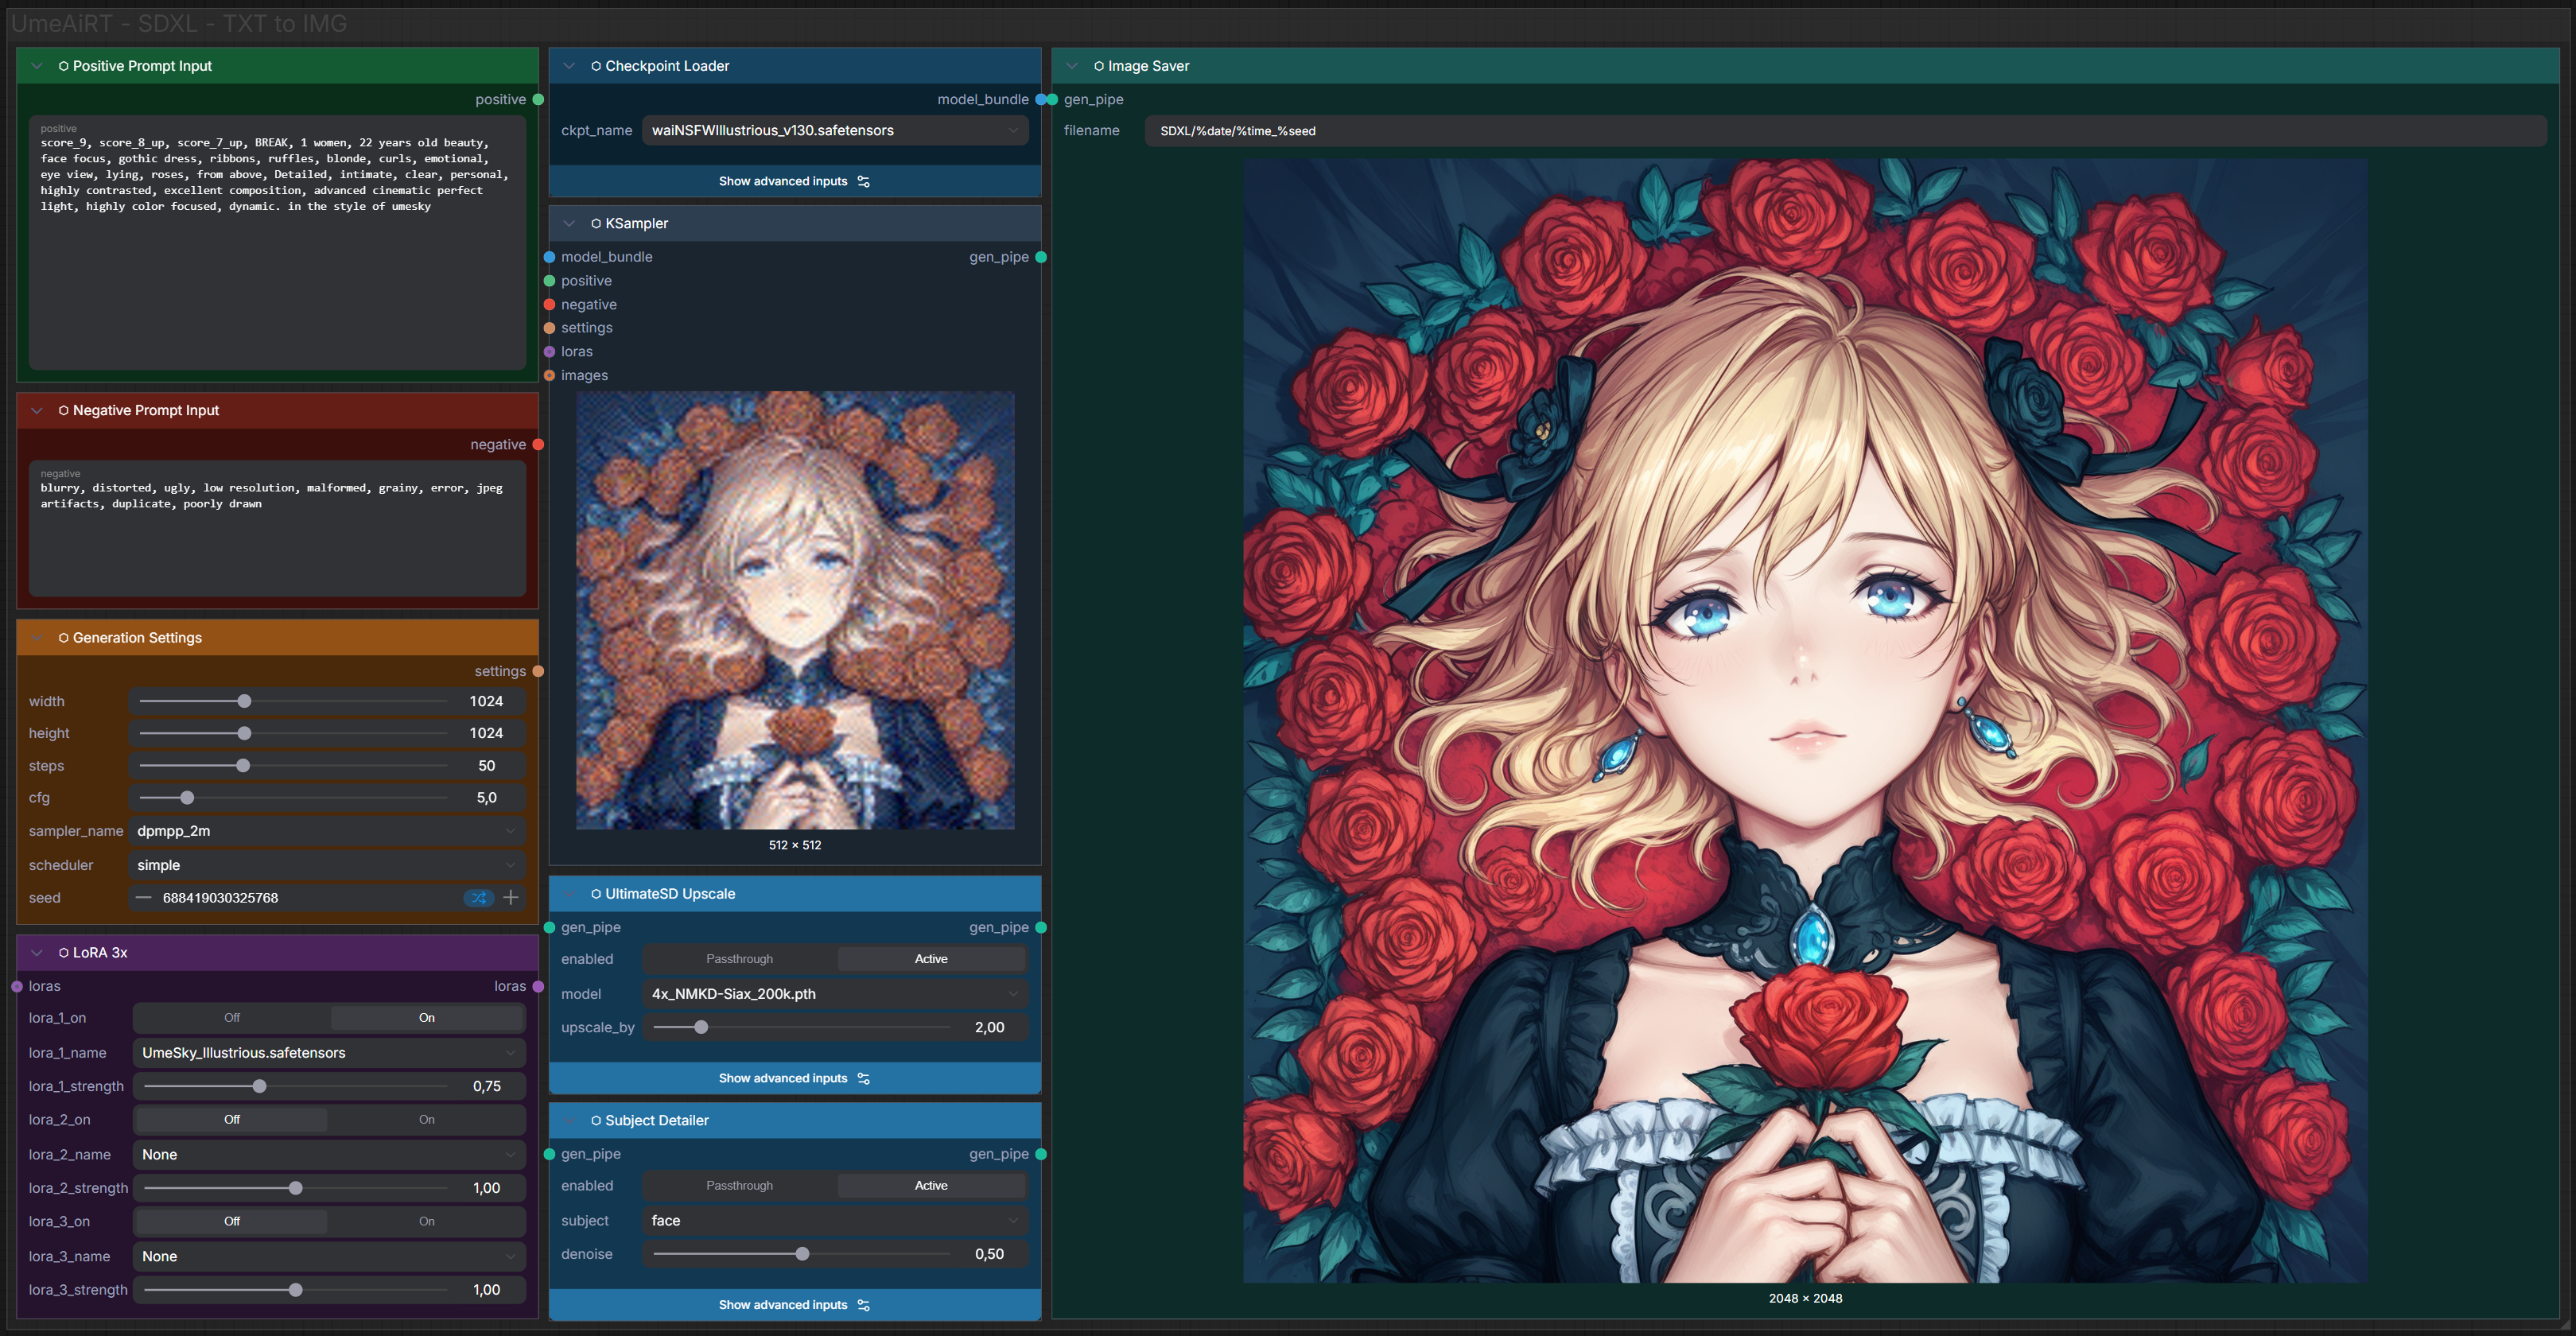Click the orange settings output connector dot
Viewport: 2576px width, 1336px height.
pyautogui.click(x=538, y=671)
